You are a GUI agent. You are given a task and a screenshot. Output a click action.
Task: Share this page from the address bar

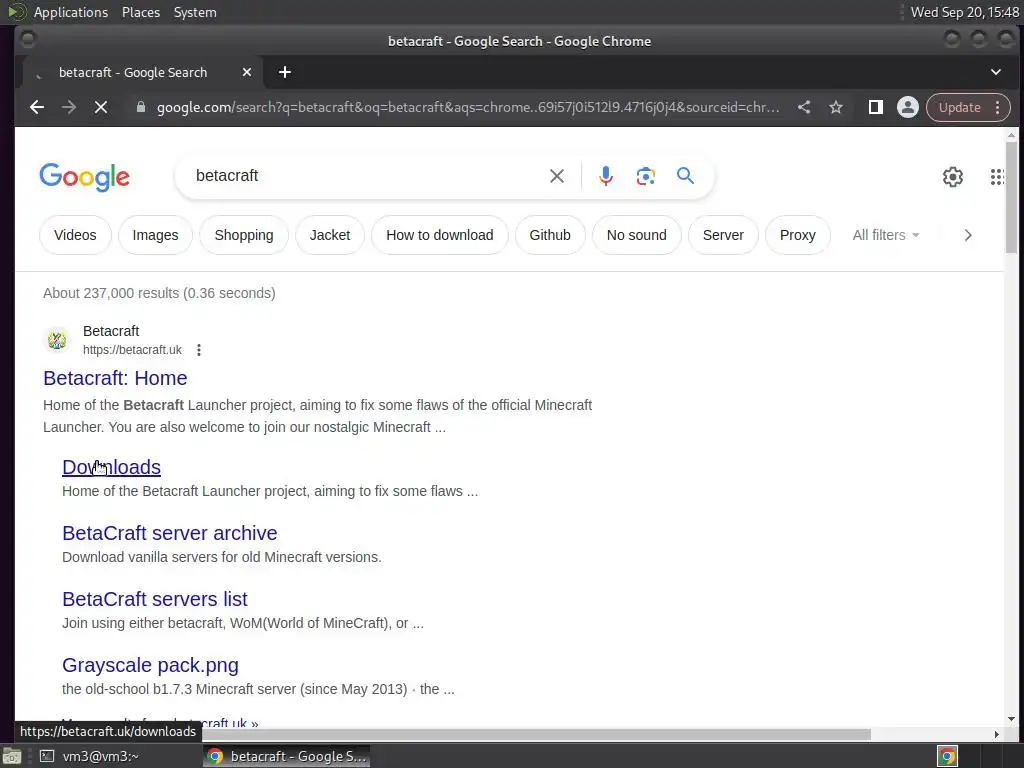tap(804, 107)
